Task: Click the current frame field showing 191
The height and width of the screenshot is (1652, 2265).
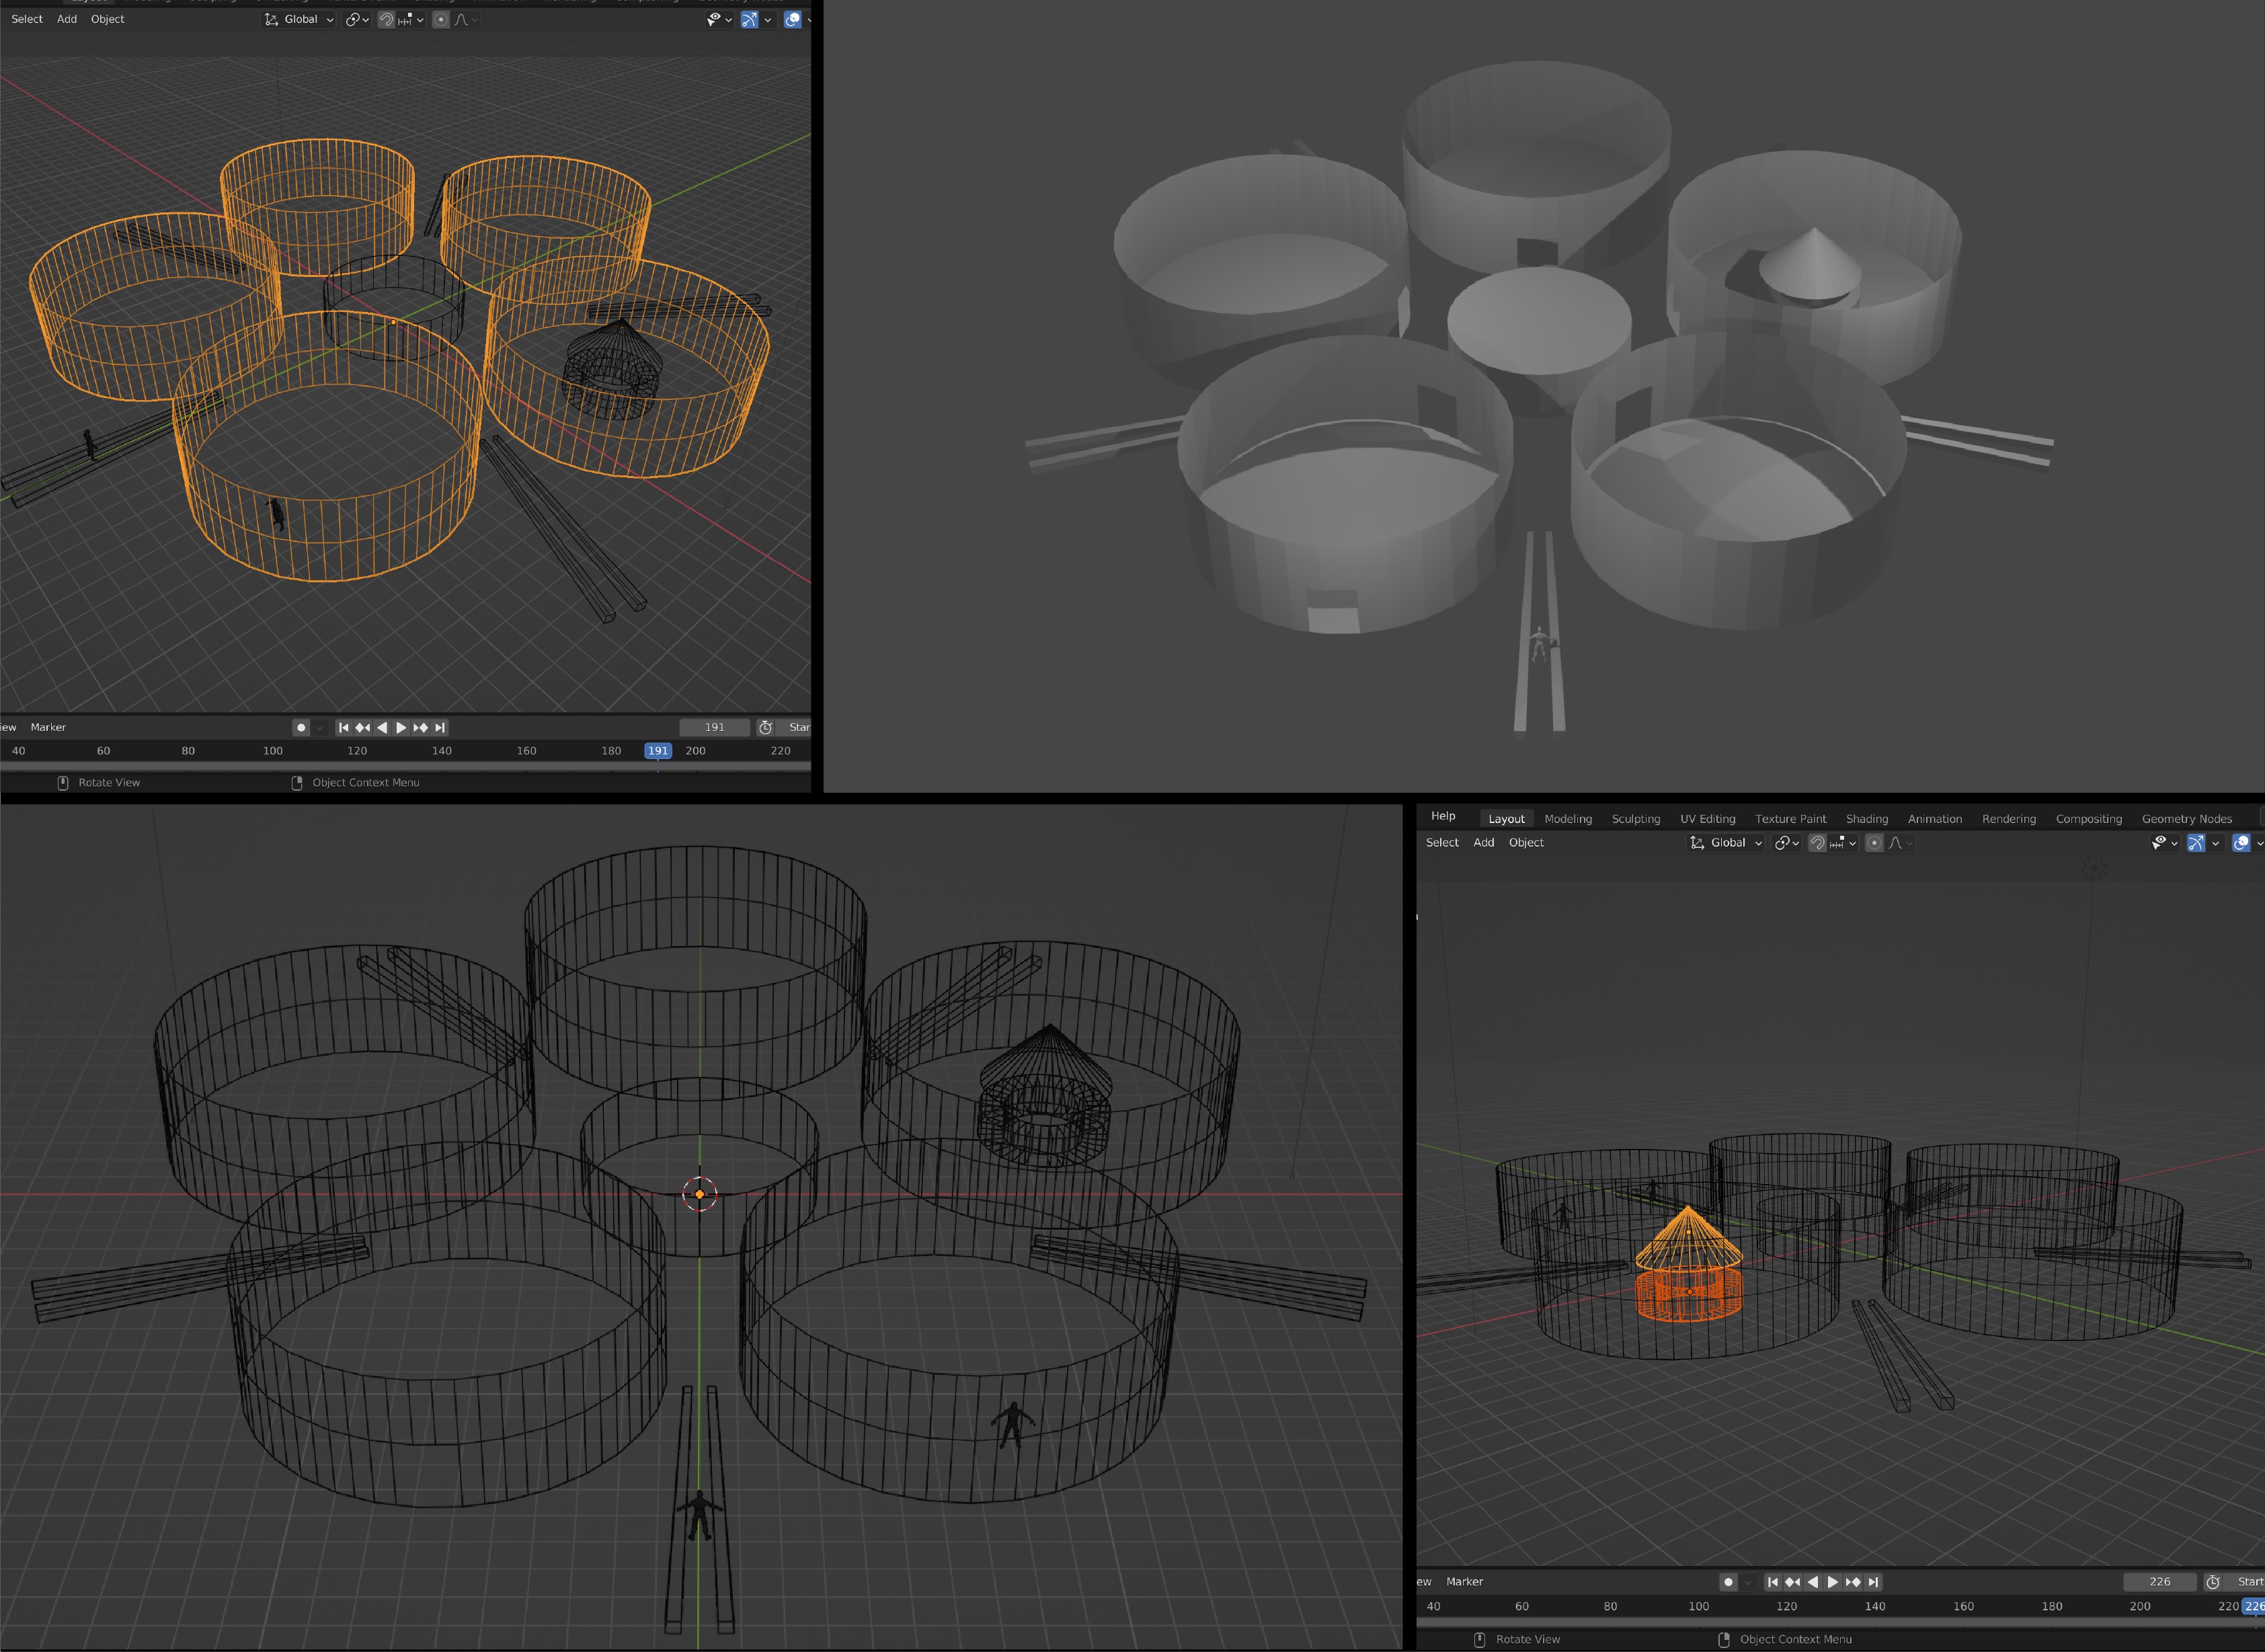Action: tap(714, 727)
